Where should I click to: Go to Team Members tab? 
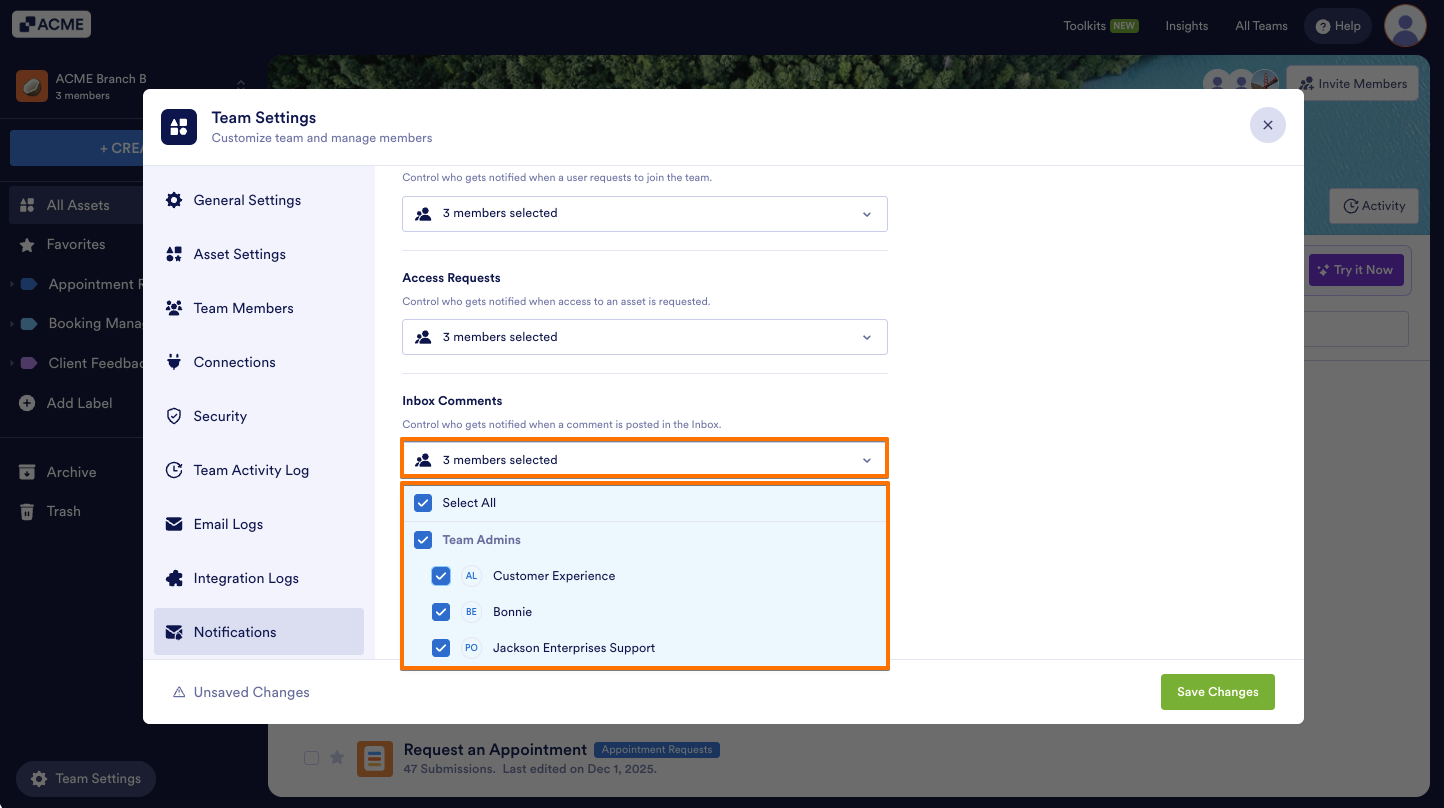[259, 308]
